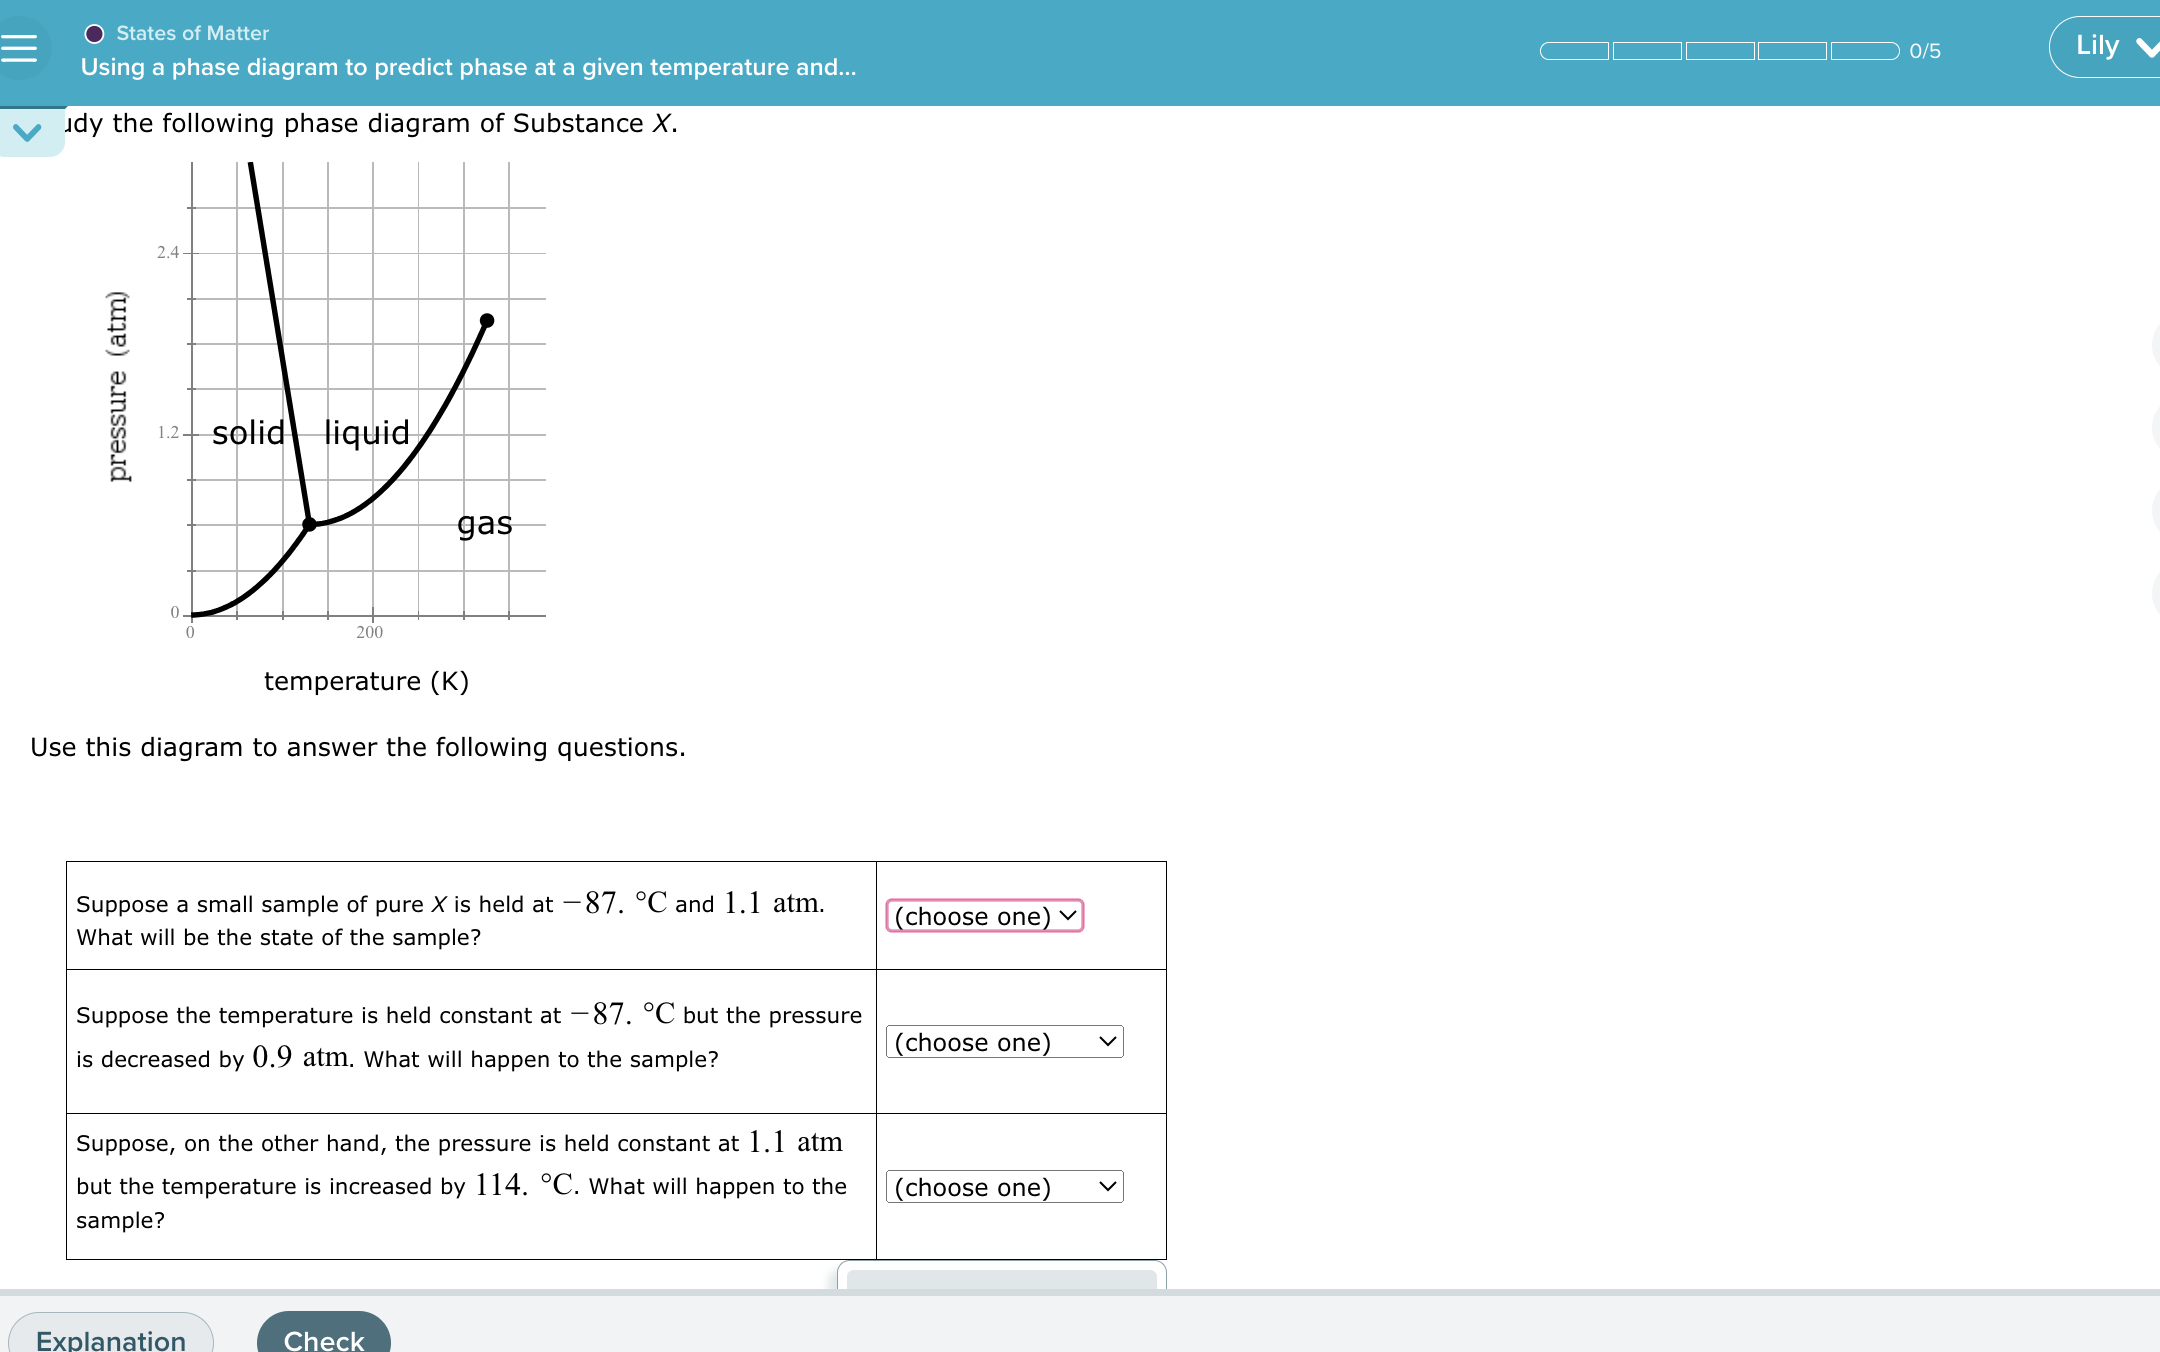Click the critical point dot on the diagram
This screenshot has height=1352, width=2160.
486,321
